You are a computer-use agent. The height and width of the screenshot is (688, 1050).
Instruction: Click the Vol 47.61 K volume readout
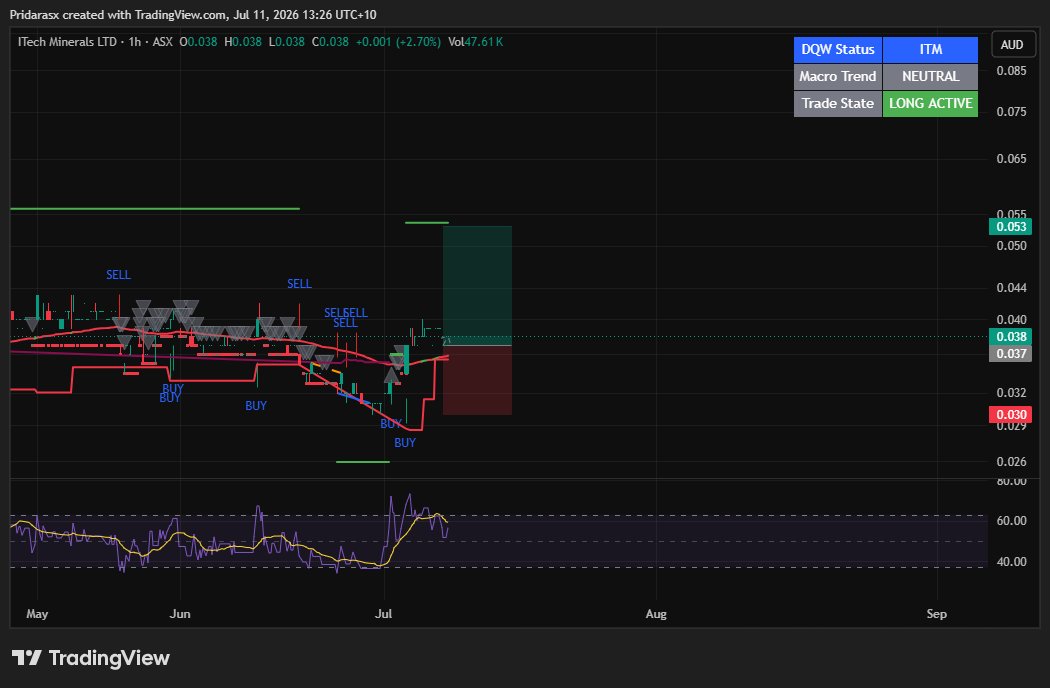pyautogui.click(x=475, y=42)
